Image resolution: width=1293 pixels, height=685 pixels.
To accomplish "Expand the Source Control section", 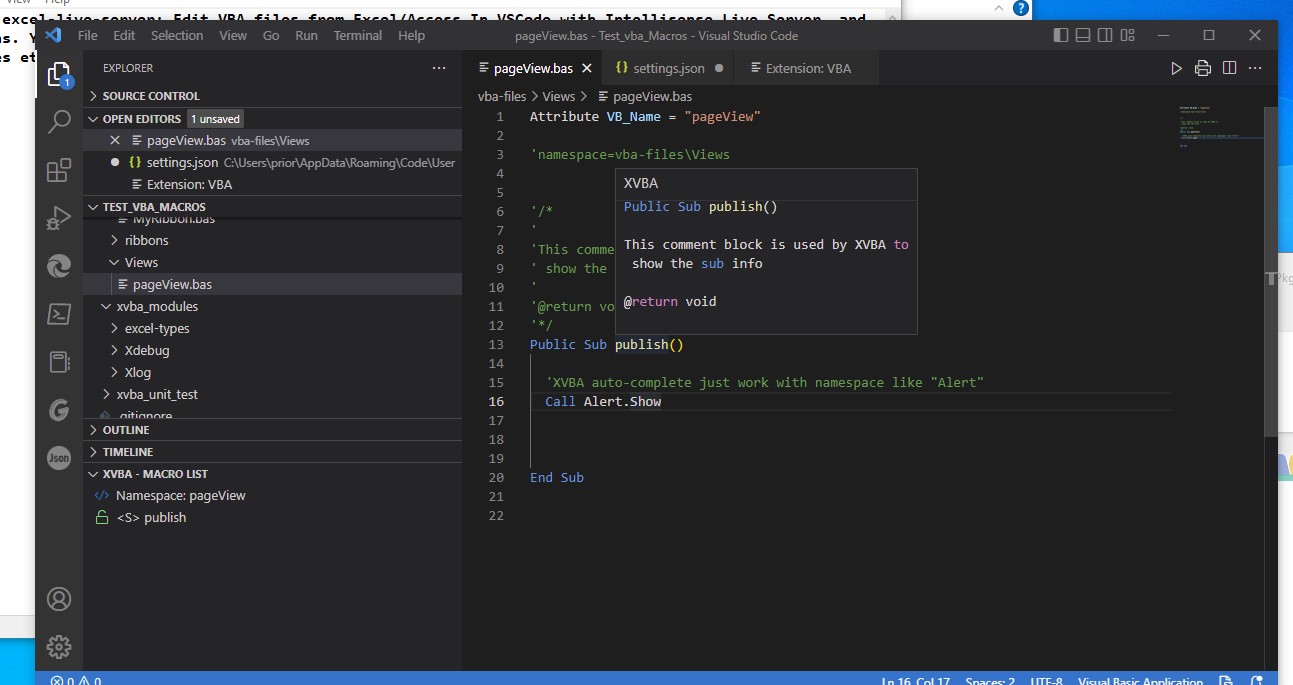I will 150,96.
